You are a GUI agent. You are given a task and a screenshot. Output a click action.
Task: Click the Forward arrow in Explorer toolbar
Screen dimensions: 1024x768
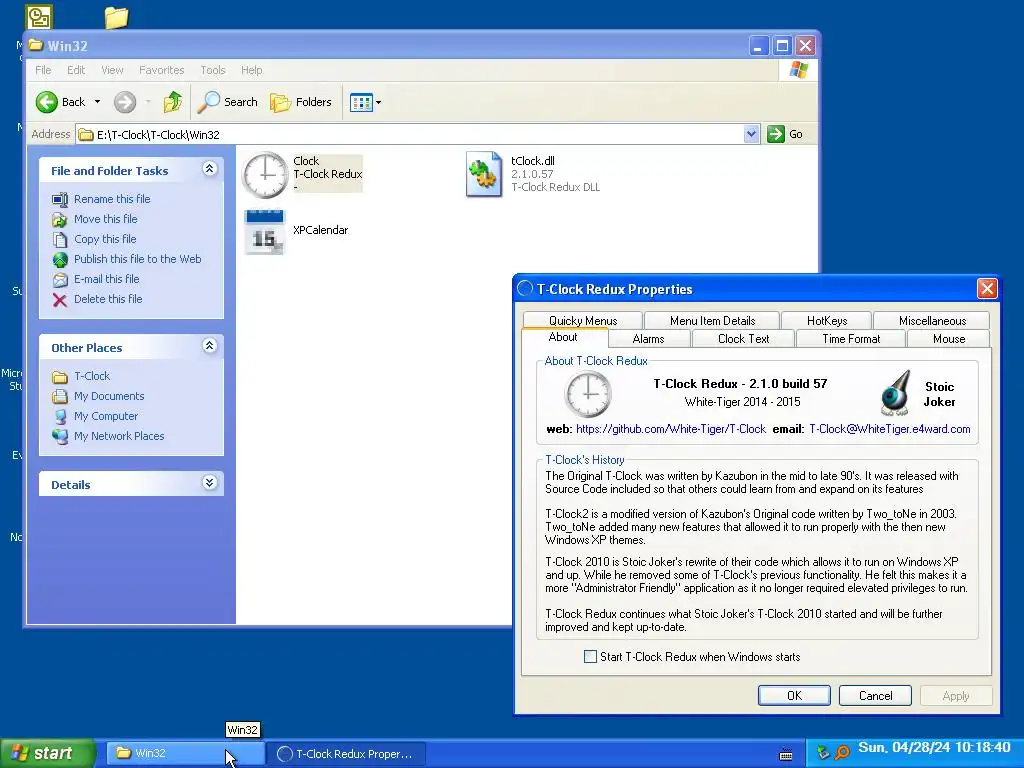pyautogui.click(x=125, y=102)
